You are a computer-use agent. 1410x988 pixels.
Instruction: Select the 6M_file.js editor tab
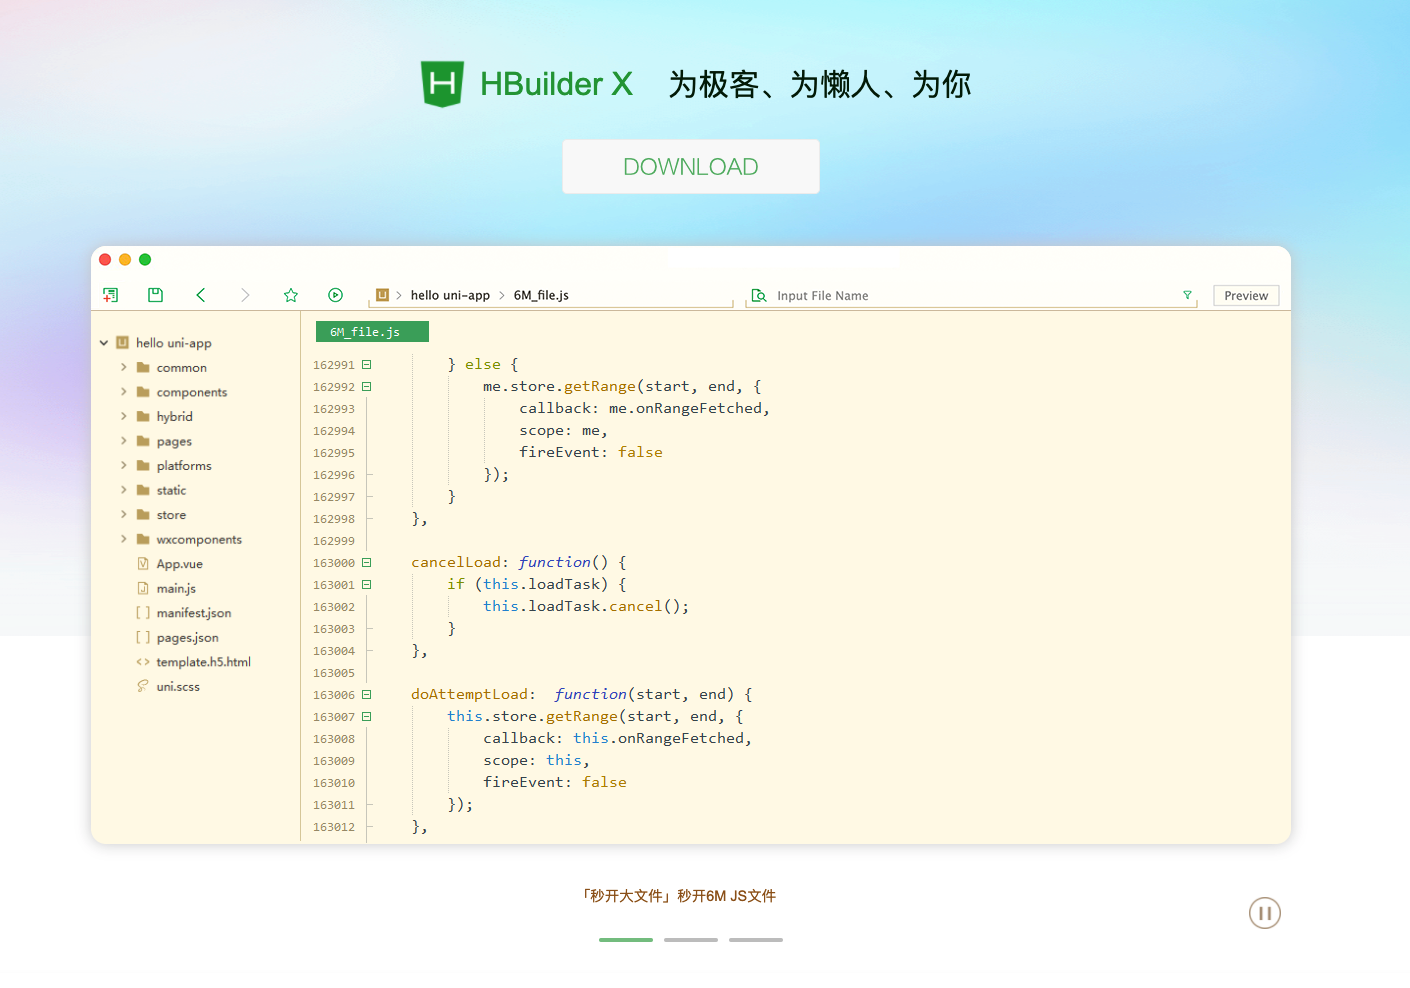click(x=372, y=331)
